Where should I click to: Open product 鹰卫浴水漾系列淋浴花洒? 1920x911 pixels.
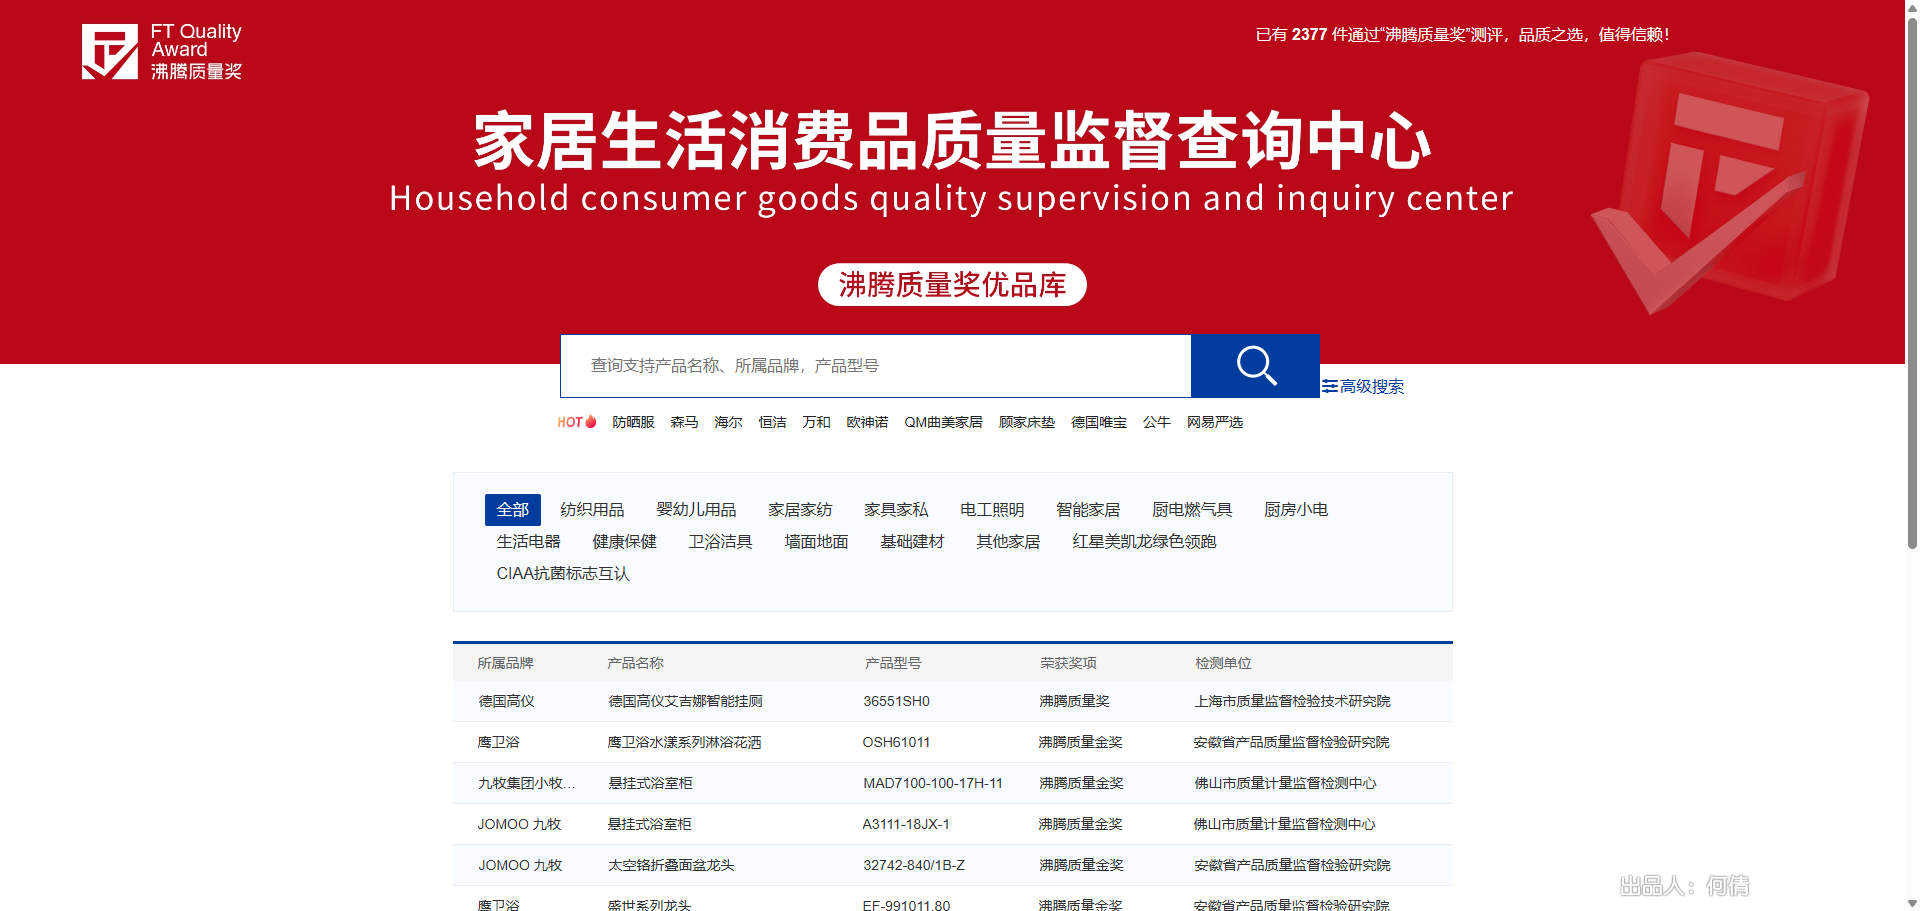click(x=684, y=742)
